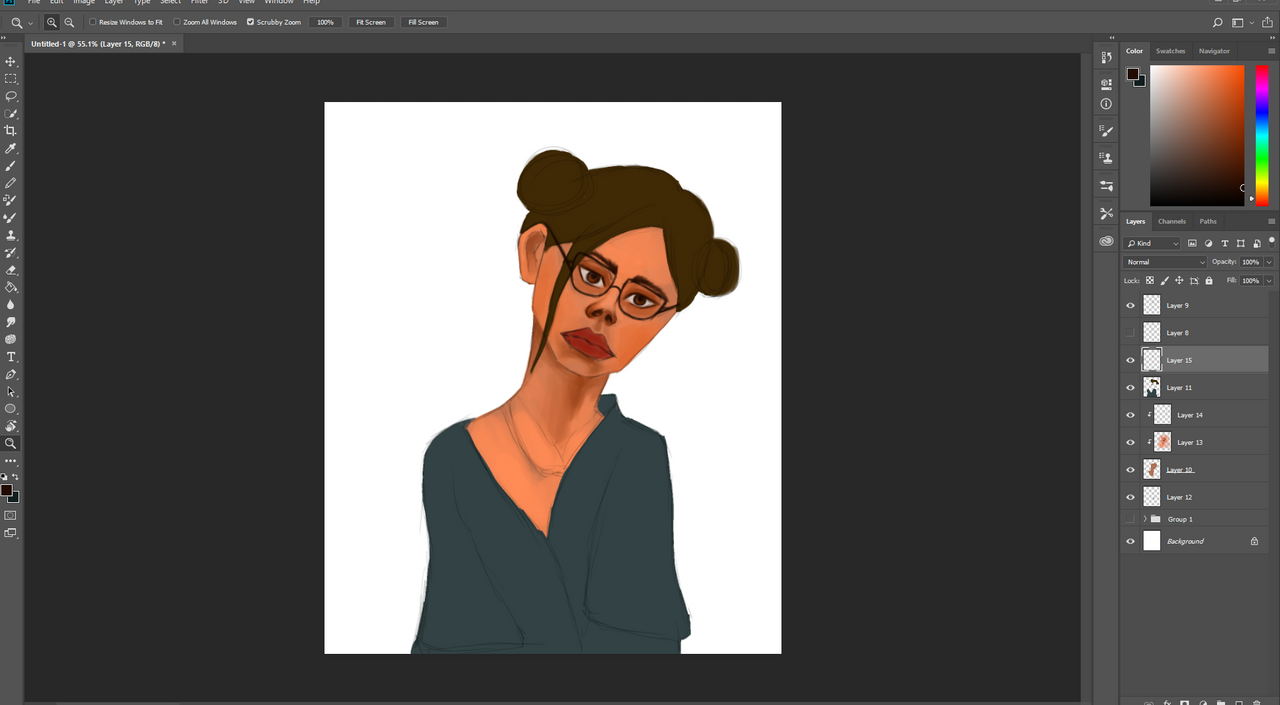Open the blend mode Normal dropdown
This screenshot has width=1280, height=705.
point(1165,262)
